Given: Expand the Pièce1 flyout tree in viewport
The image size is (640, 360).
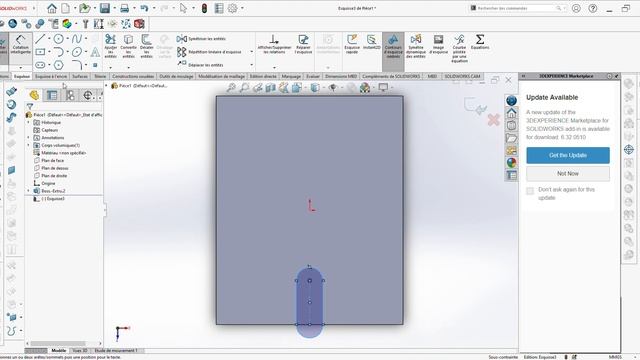Looking at the screenshot, I should click(x=107, y=86).
